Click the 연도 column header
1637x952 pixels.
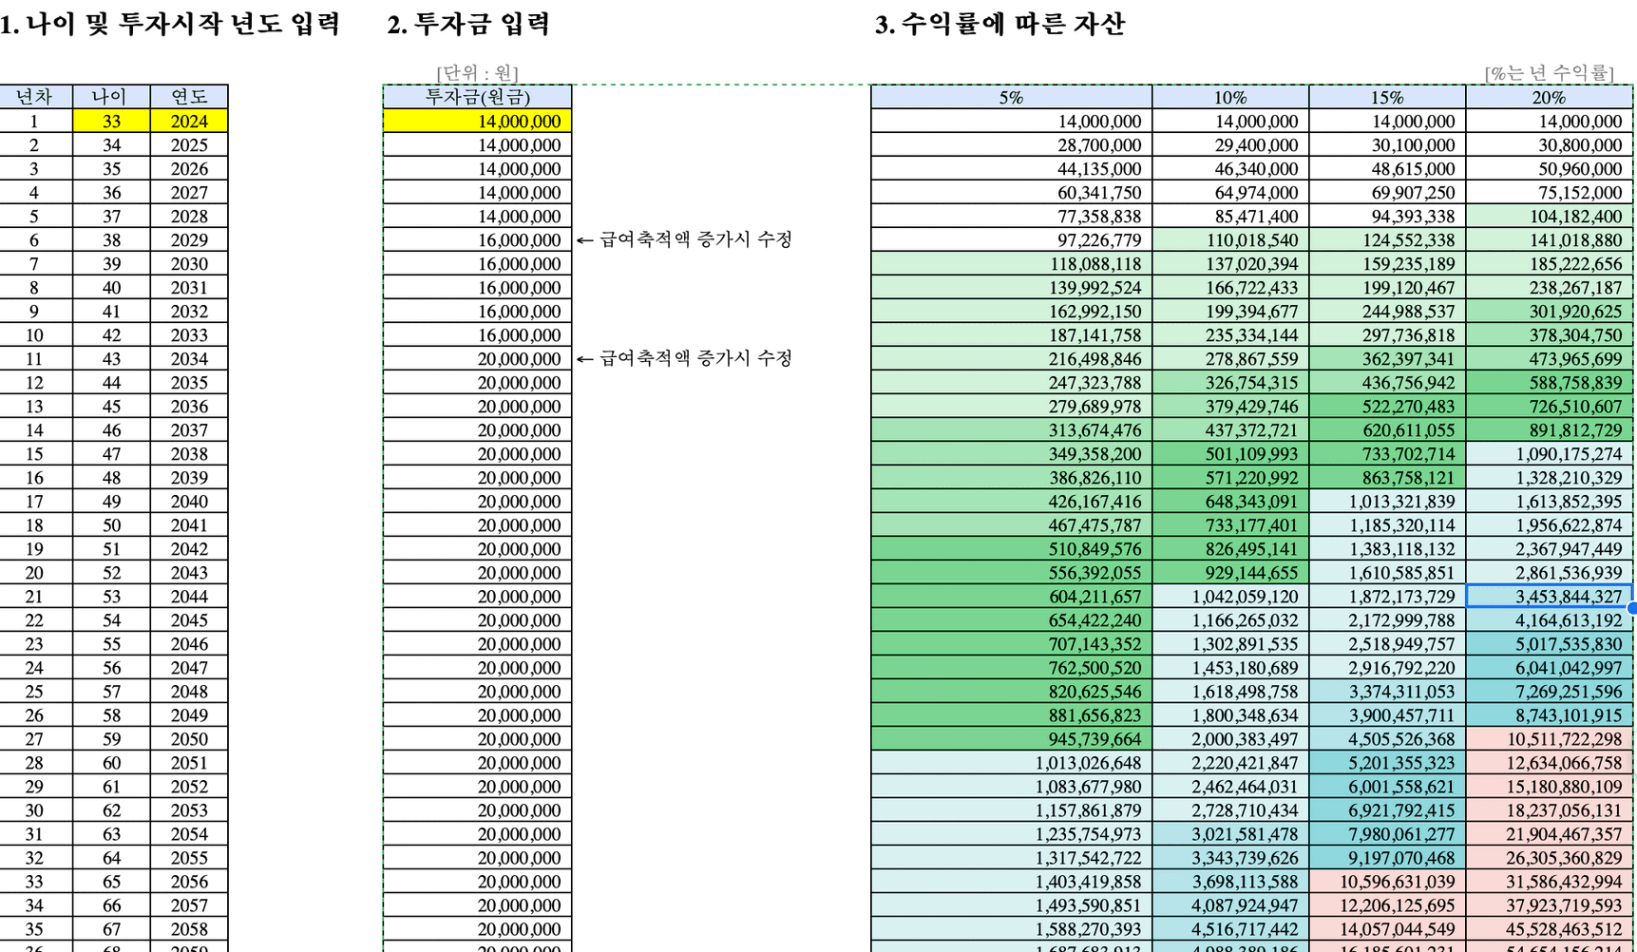pyautogui.click(x=189, y=97)
